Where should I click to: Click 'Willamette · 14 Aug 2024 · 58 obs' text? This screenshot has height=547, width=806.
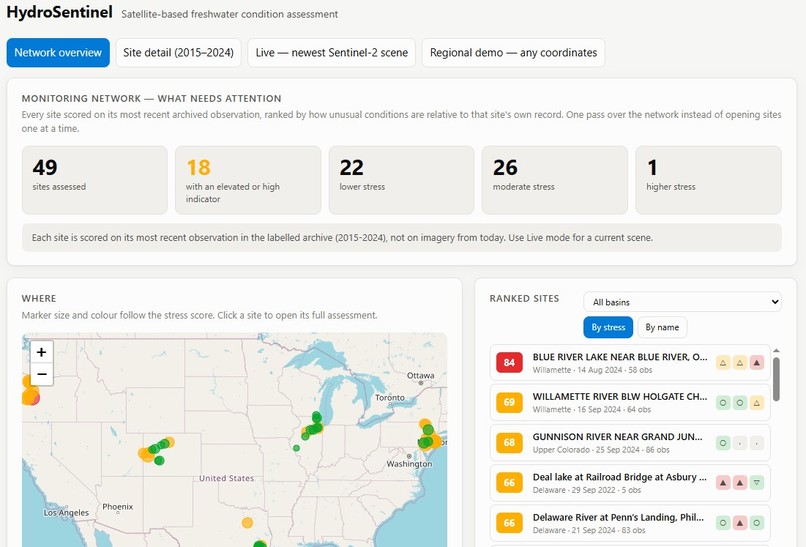coord(592,370)
